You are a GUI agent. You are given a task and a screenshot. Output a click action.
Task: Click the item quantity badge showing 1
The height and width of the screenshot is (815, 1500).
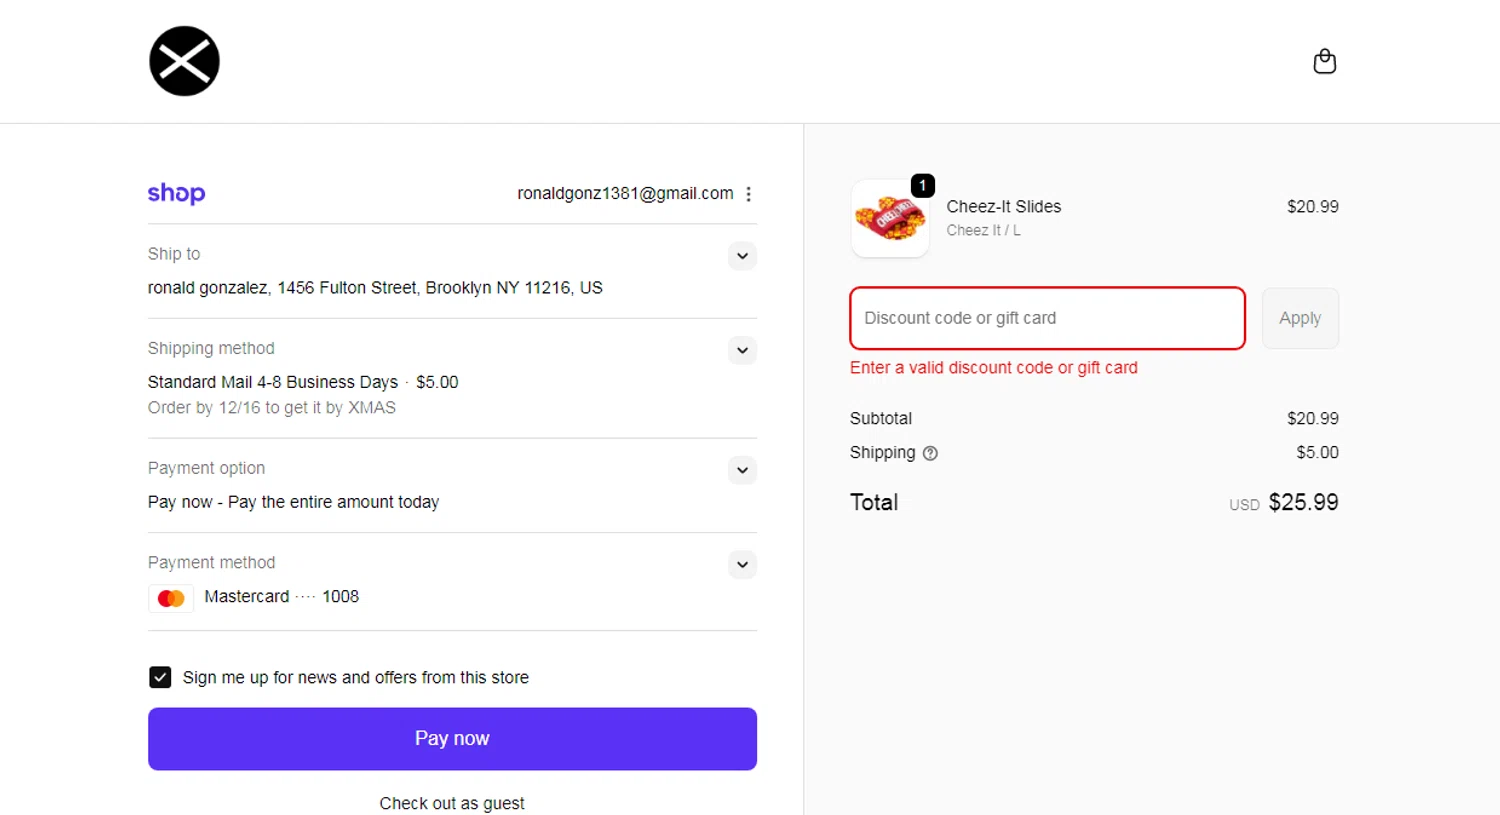922,186
